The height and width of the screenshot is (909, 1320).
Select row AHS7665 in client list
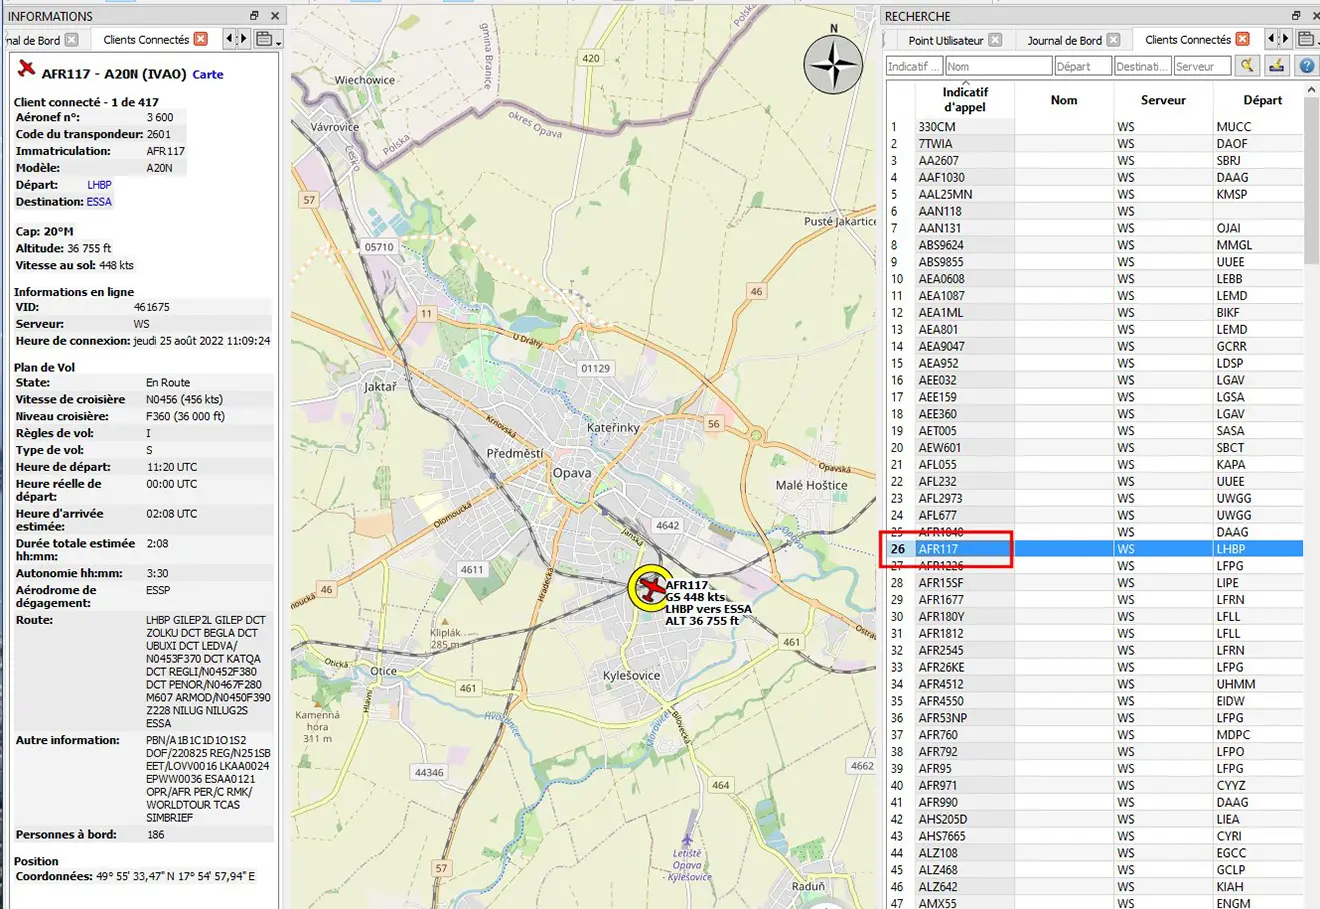(x=1094, y=836)
